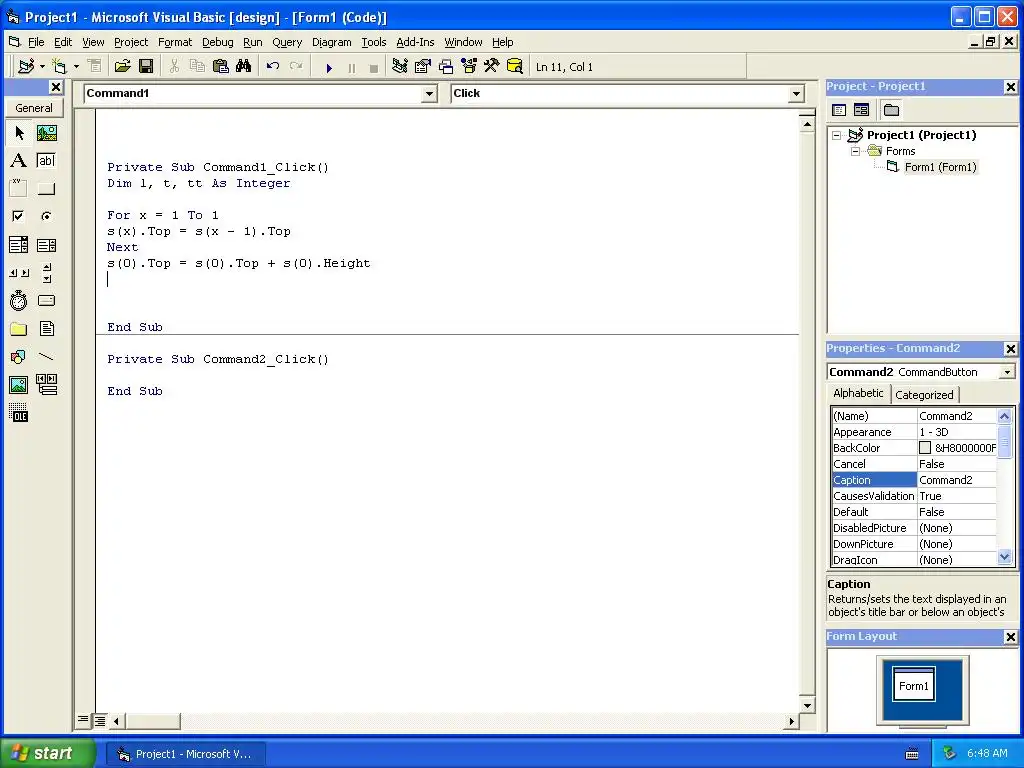The image size is (1024, 768).
Task: Save the project using the floppy disk icon
Action: coord(146,67)
